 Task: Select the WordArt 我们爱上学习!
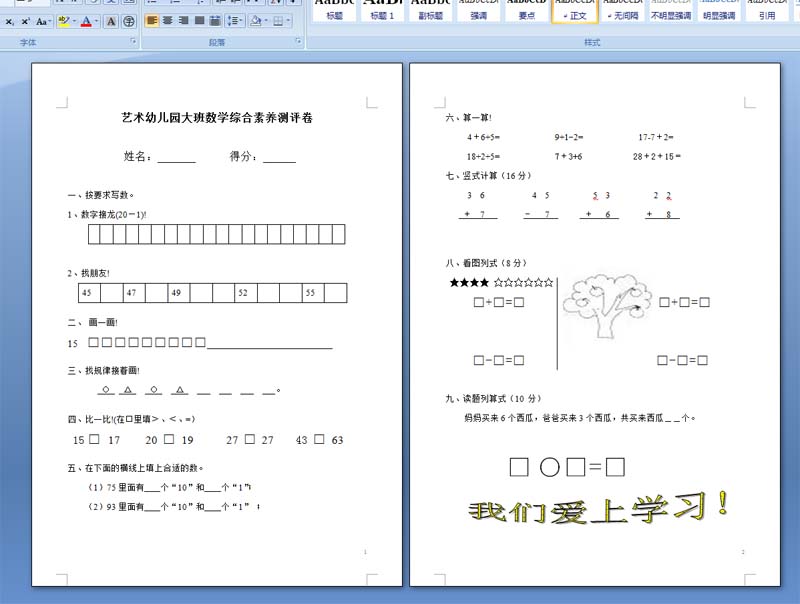(x=598, y=507)
